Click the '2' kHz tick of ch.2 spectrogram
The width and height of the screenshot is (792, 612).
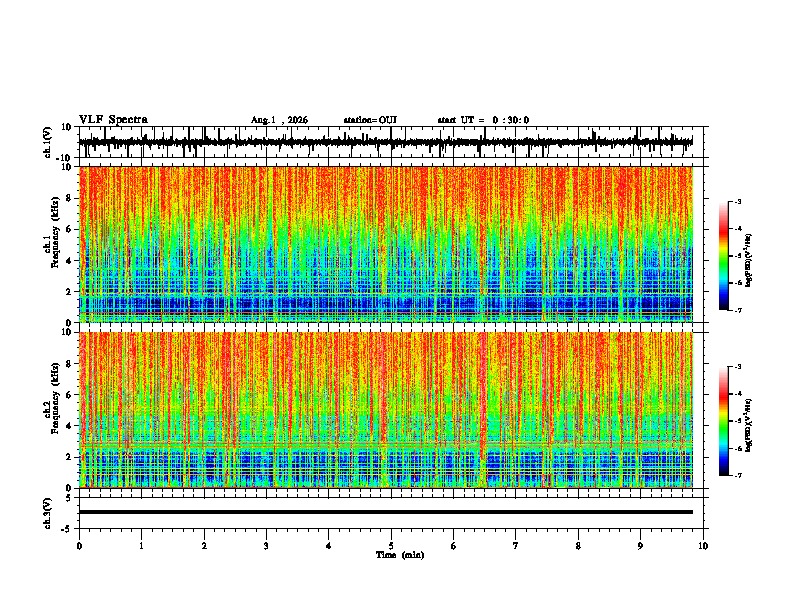click(x=70, y=457)
